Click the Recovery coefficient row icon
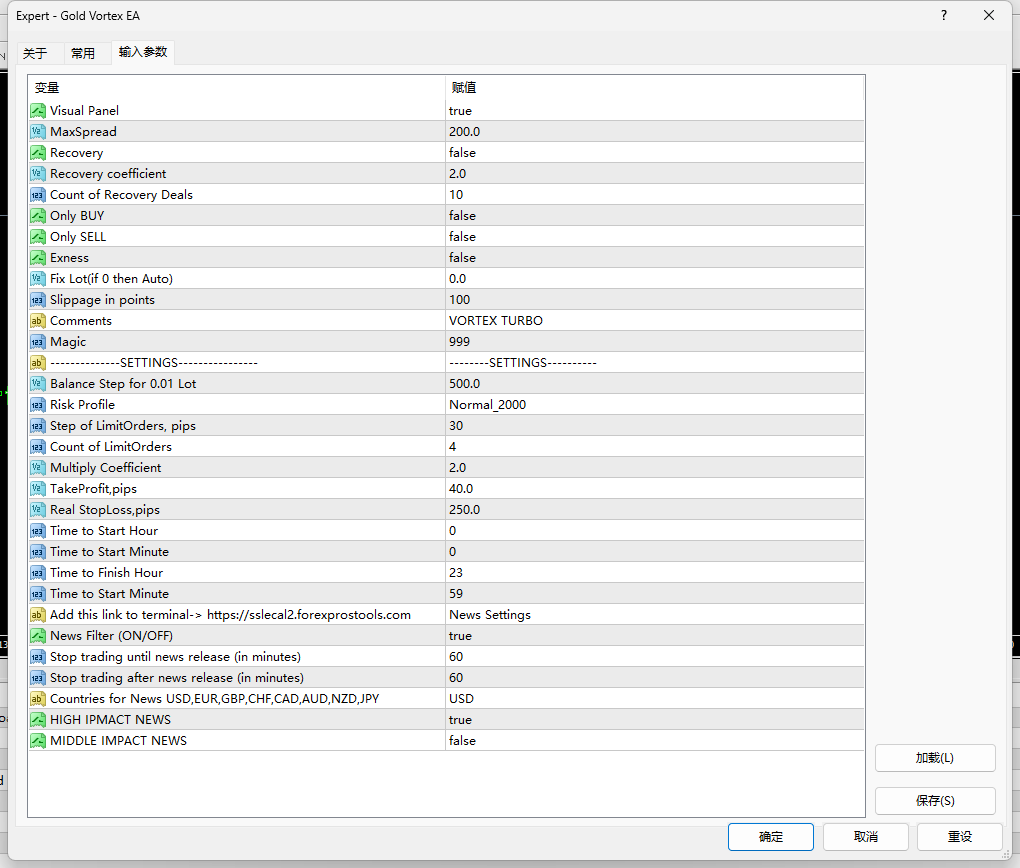This screenshot has height=868, width=1020. click(38, 174)
